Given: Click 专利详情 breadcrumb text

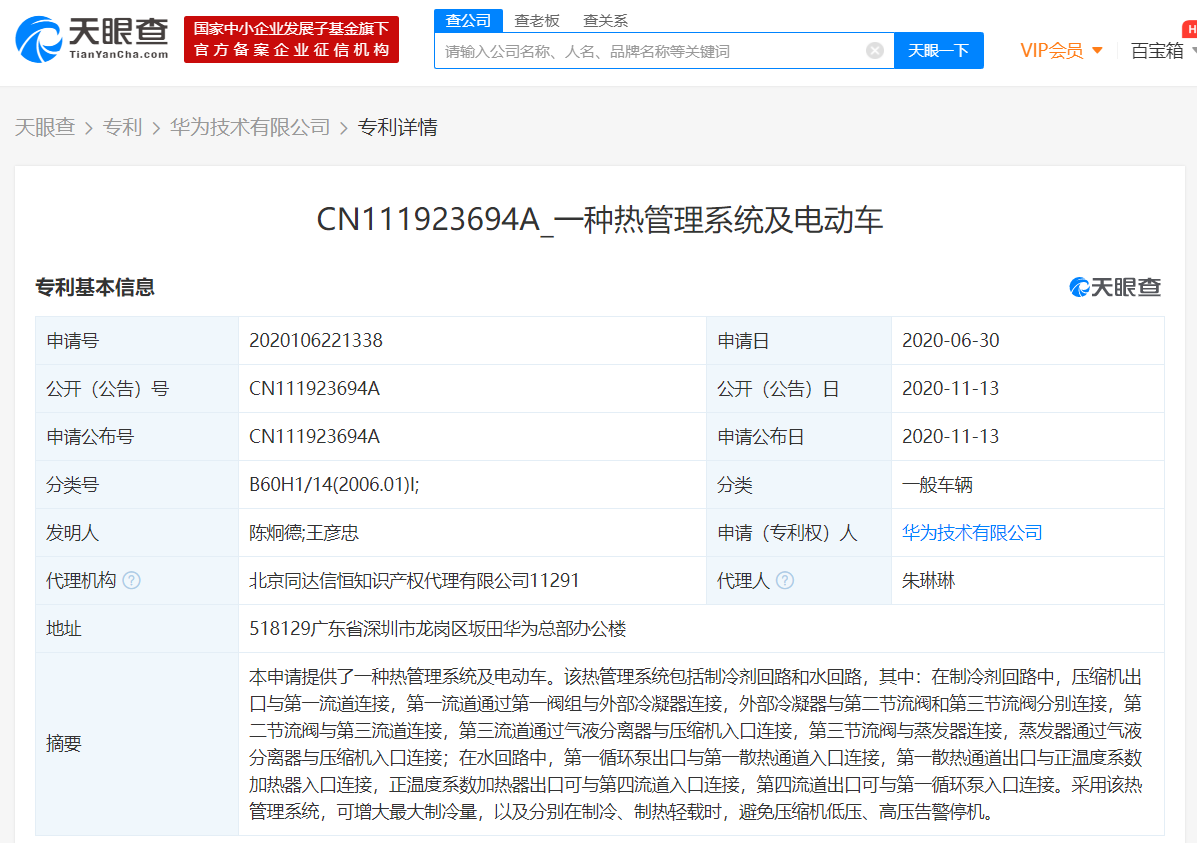Looking at the screenshot, I should tap(398, 127).
